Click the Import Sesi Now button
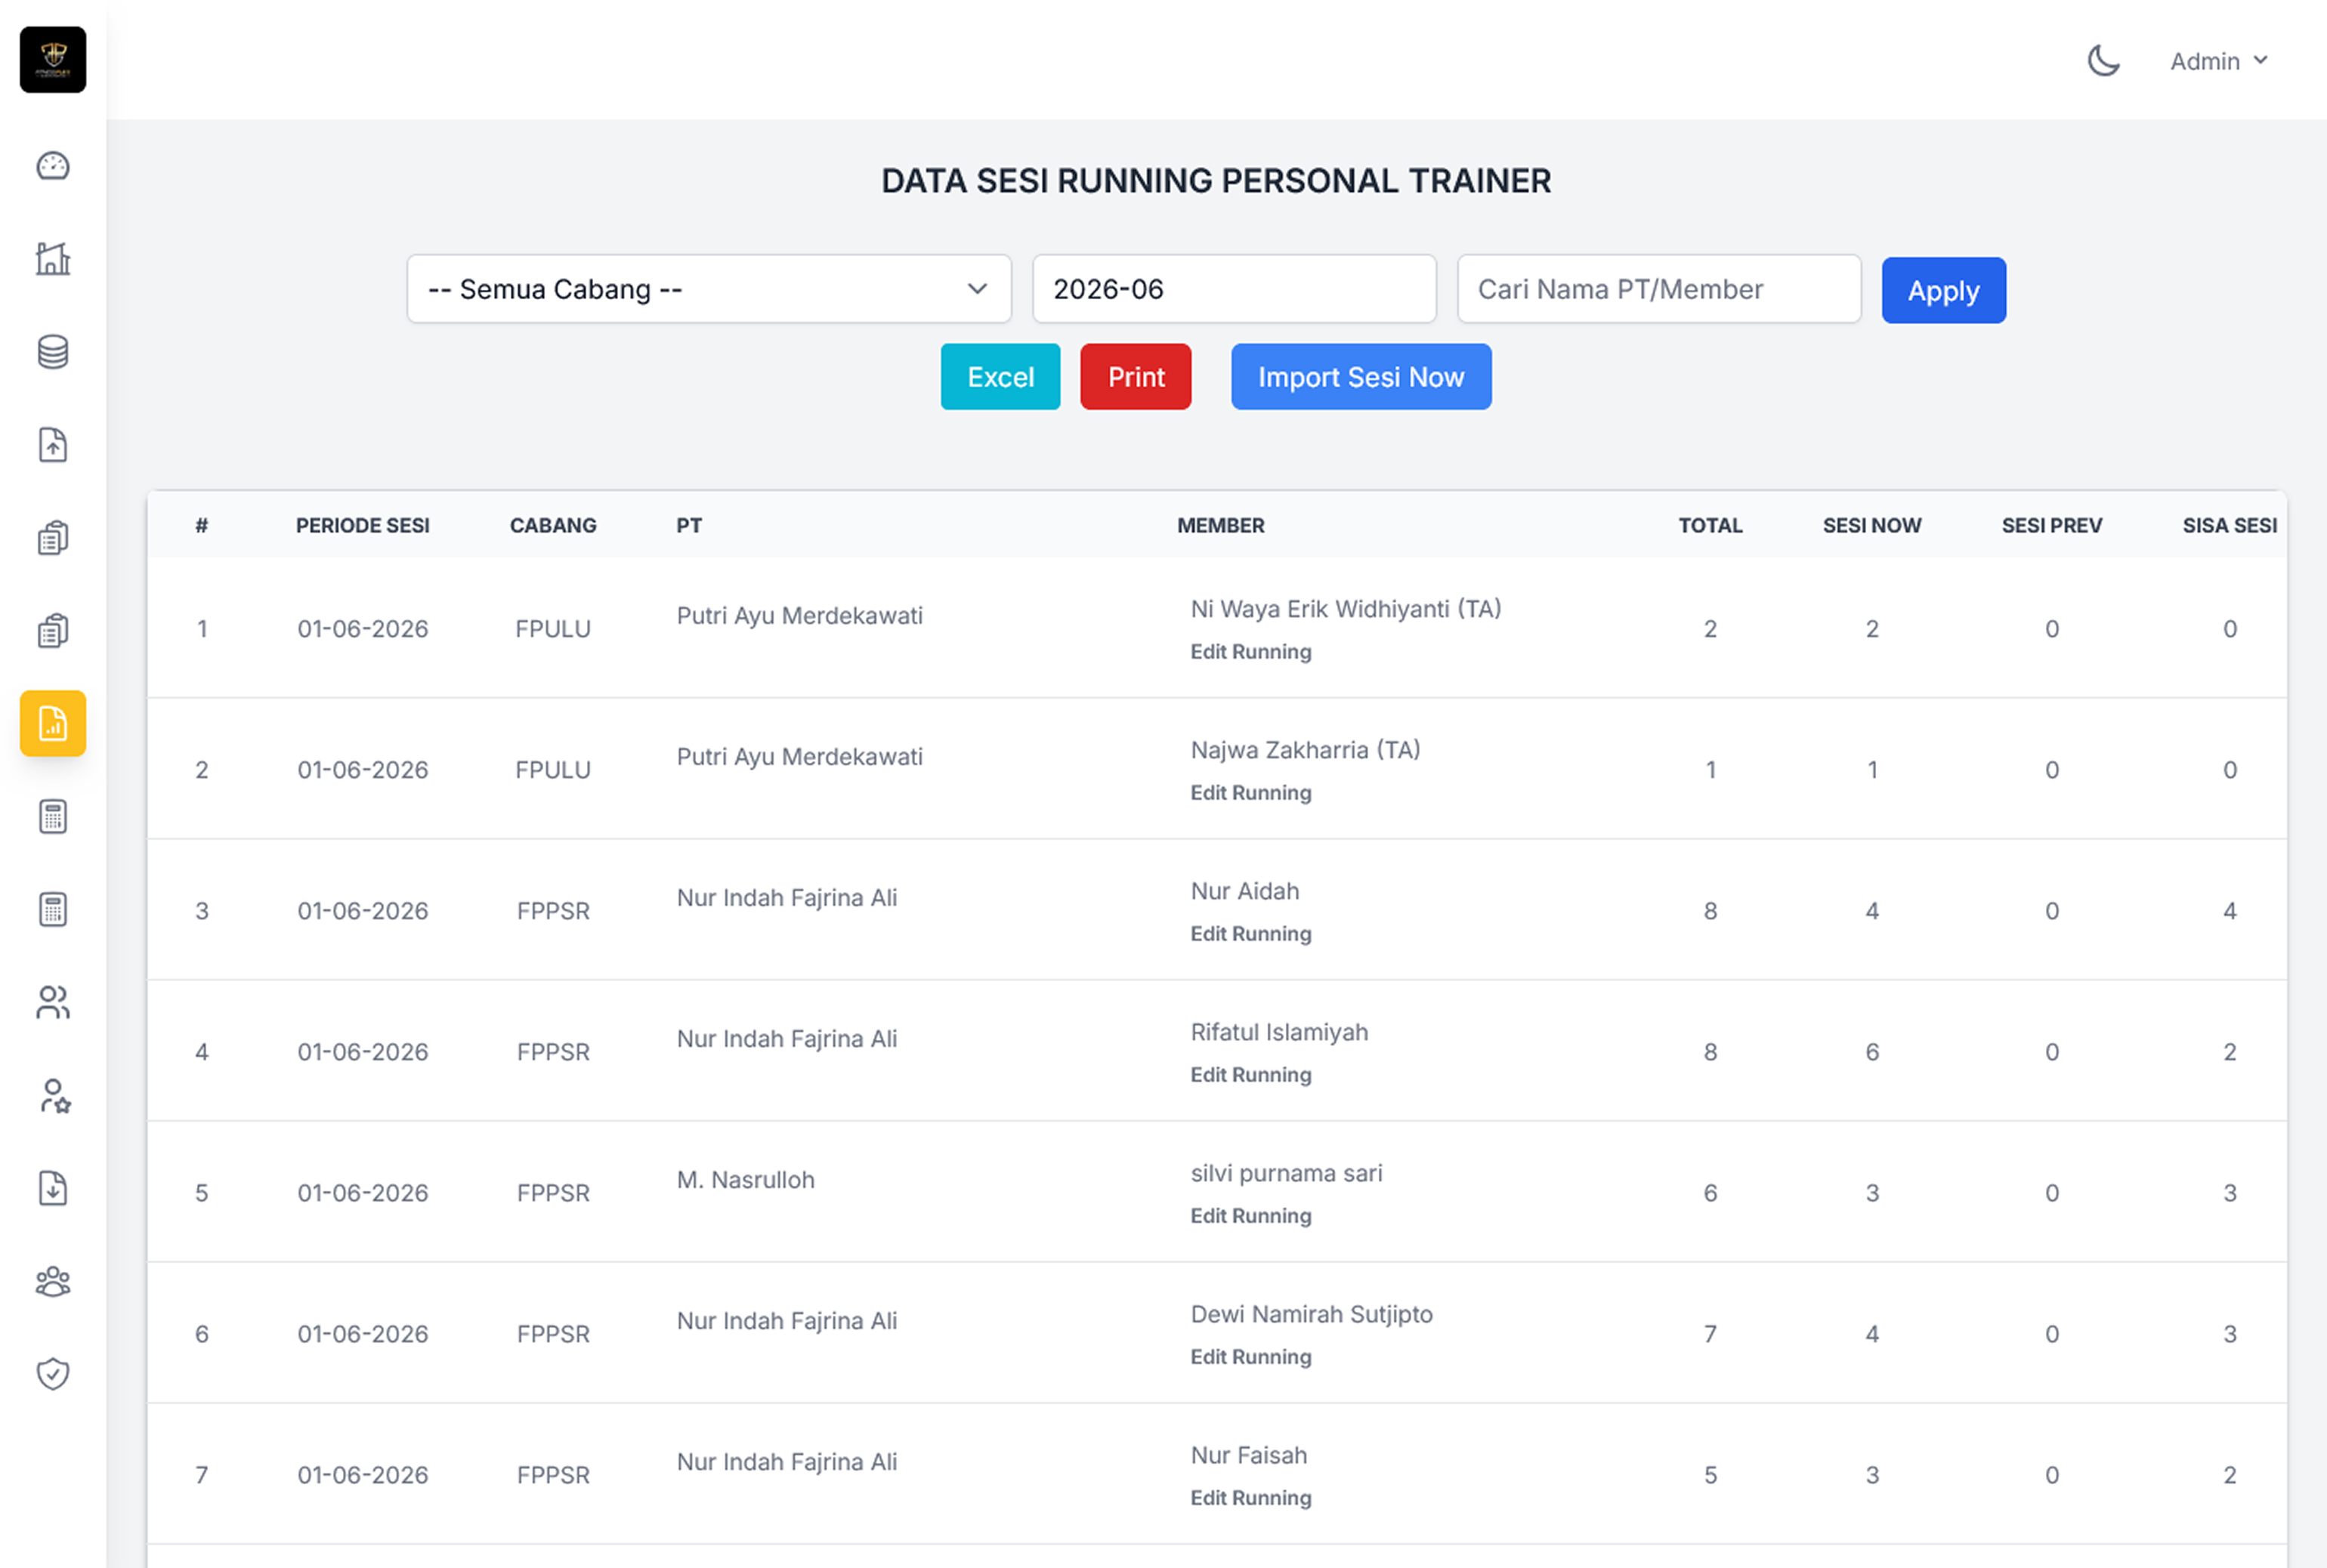The image size is (2327, 1568). pos(1361,377)
